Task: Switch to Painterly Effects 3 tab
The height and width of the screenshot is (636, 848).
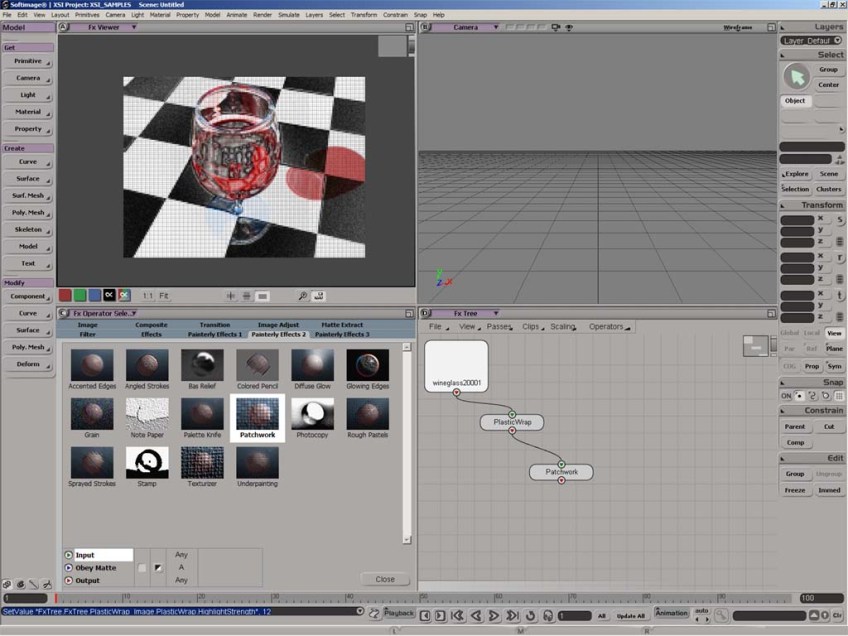Action: coord(342,334)
